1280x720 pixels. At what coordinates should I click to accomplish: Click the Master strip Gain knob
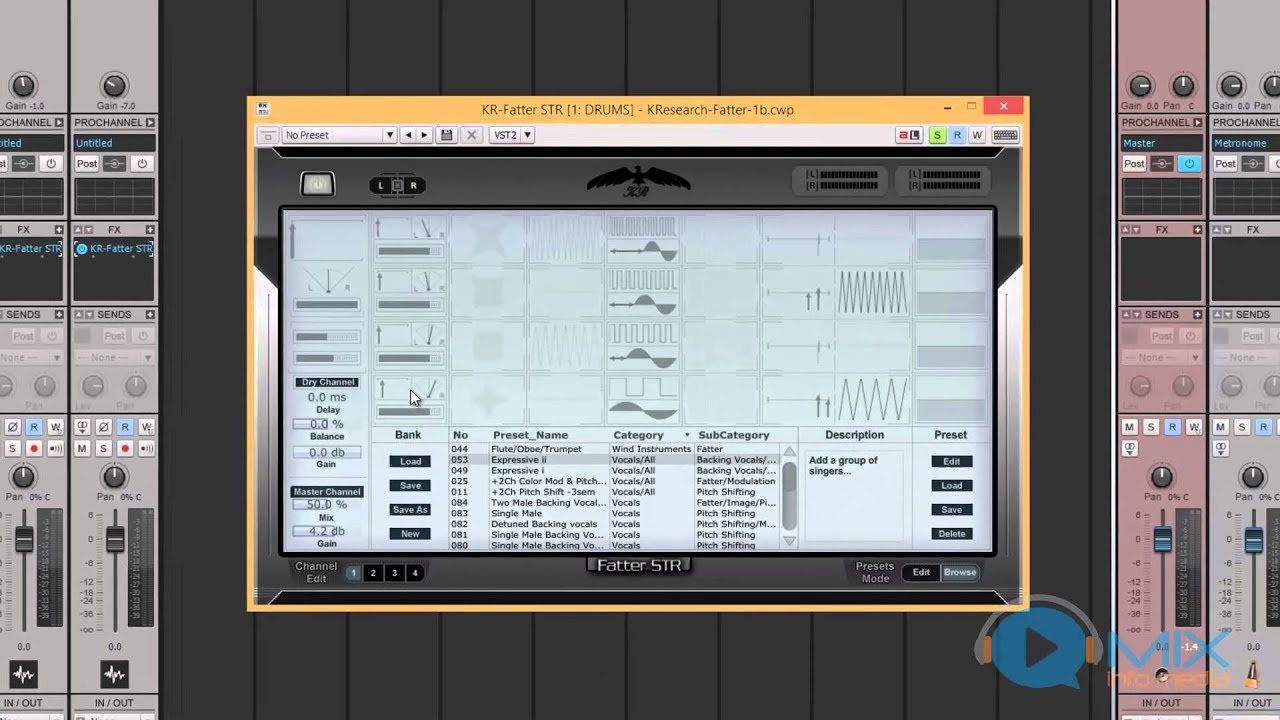1140,86
